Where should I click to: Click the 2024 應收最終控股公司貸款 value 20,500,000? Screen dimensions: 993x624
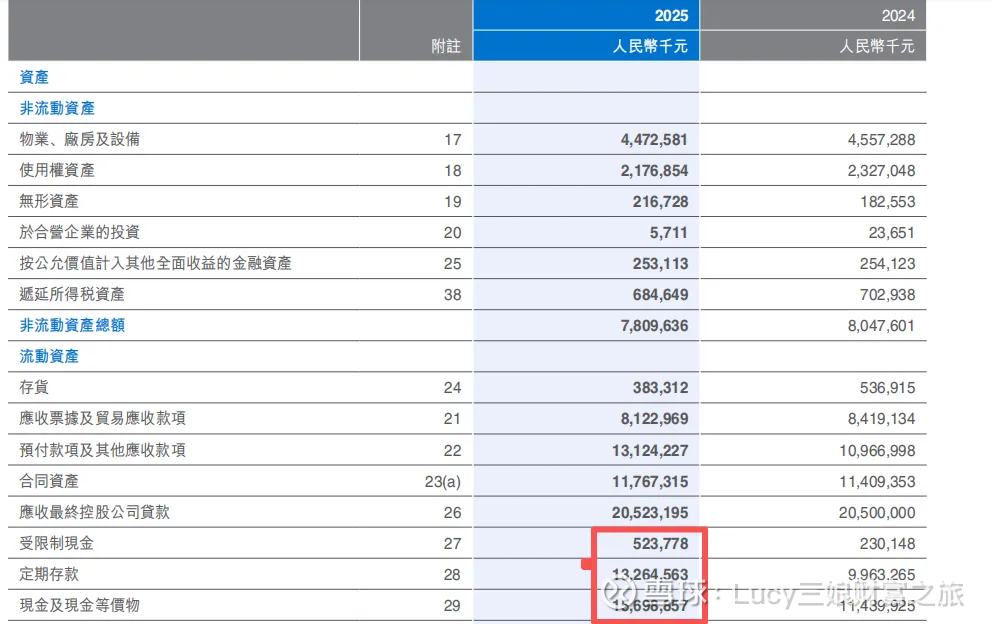coord(873,512)
